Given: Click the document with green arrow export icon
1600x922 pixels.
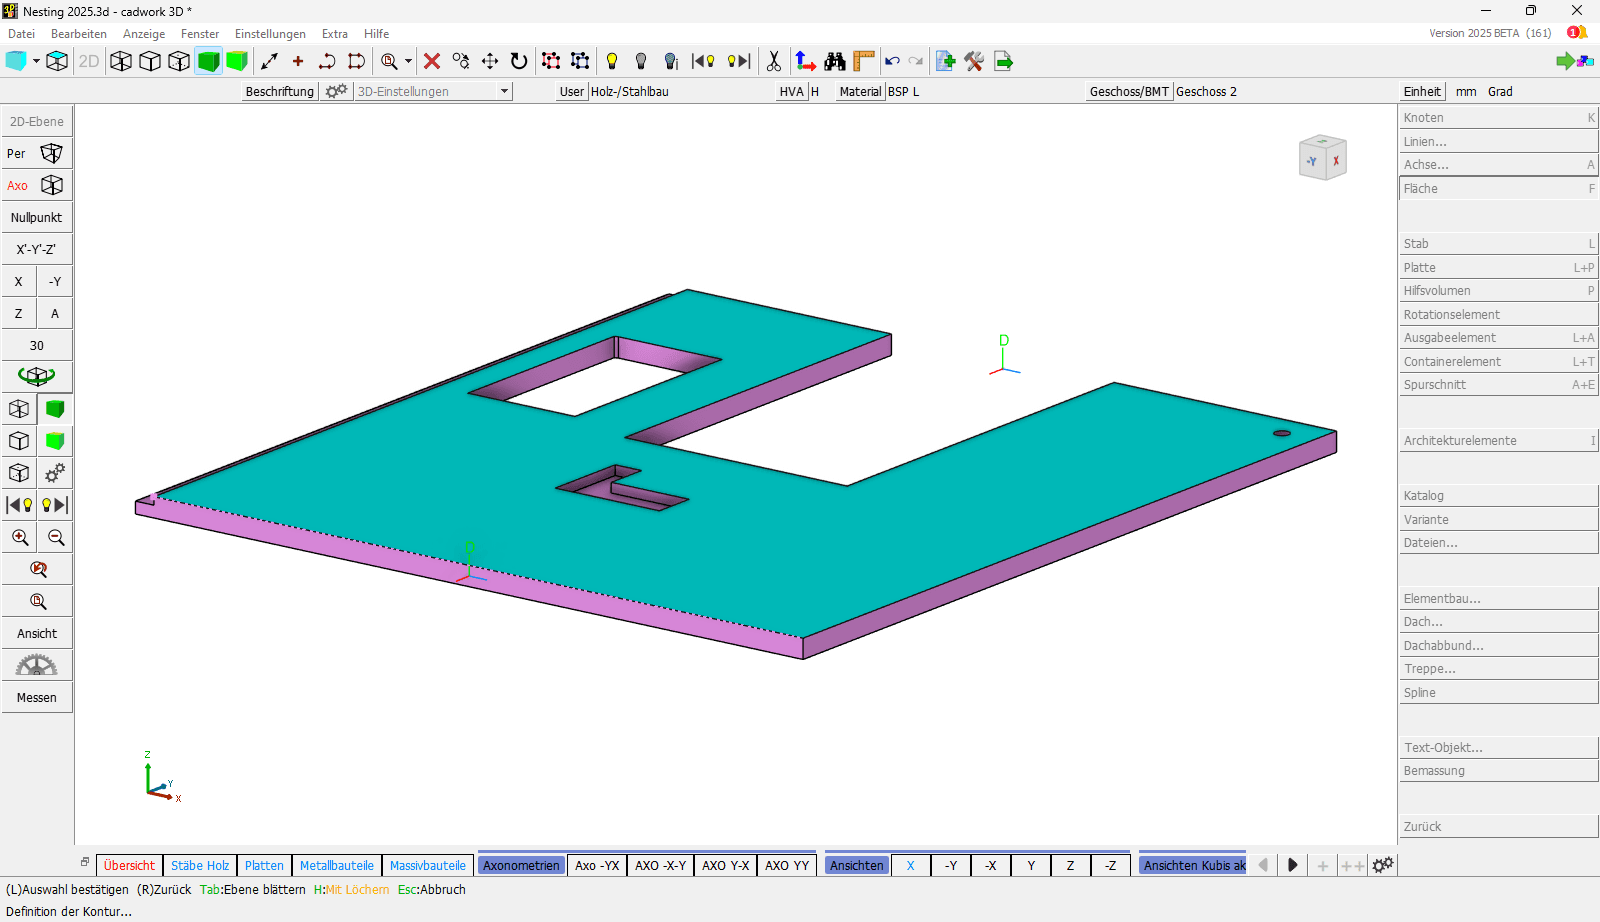Looking at the screenshot, I should (x=1004, y=61).
